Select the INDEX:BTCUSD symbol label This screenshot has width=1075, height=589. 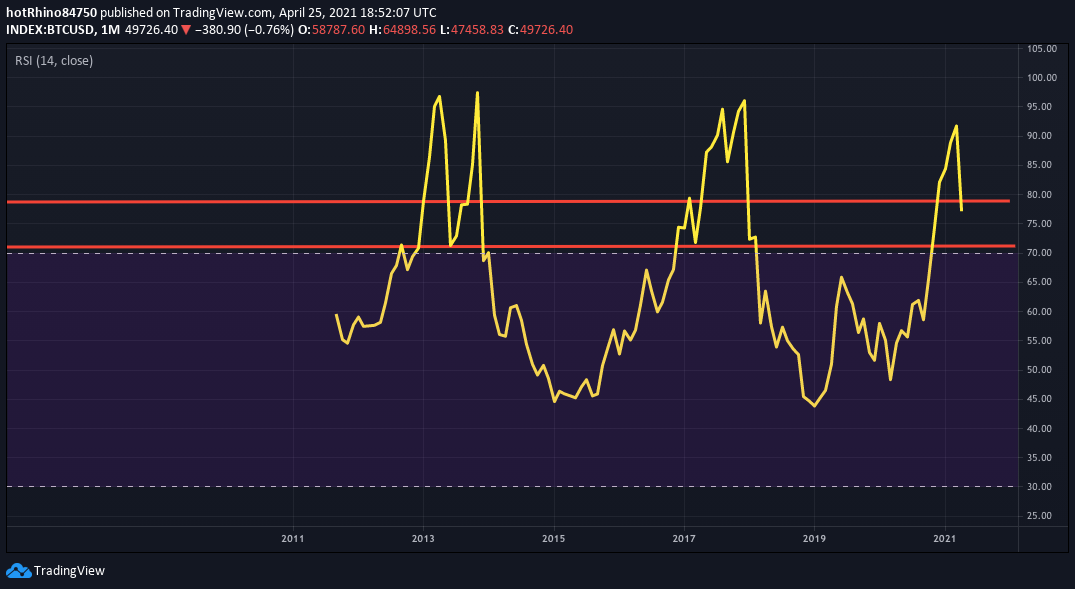[50, 30]
